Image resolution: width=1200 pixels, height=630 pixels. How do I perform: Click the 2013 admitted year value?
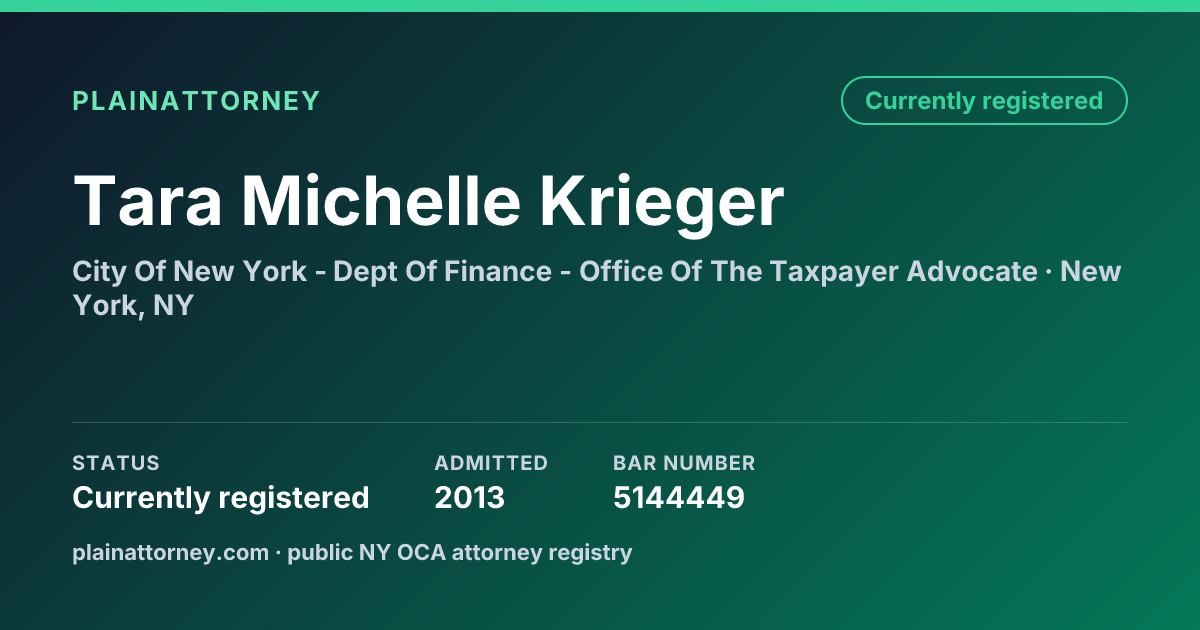coord(470,497)
